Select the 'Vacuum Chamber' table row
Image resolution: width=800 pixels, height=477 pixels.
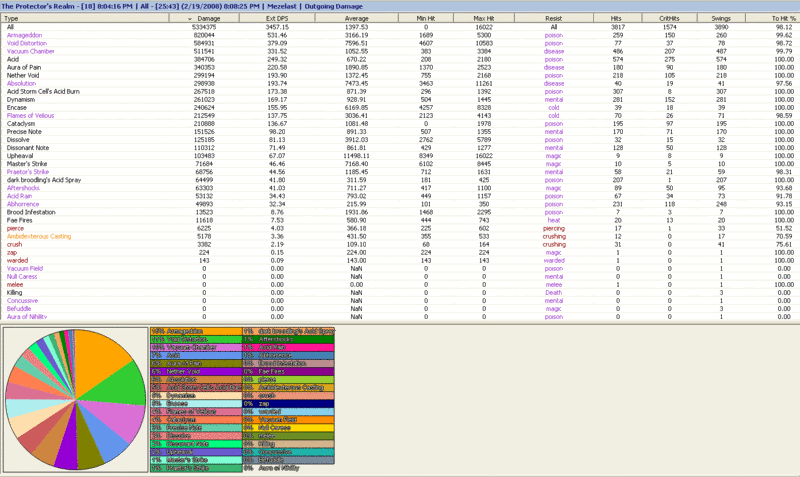(400, 51)
